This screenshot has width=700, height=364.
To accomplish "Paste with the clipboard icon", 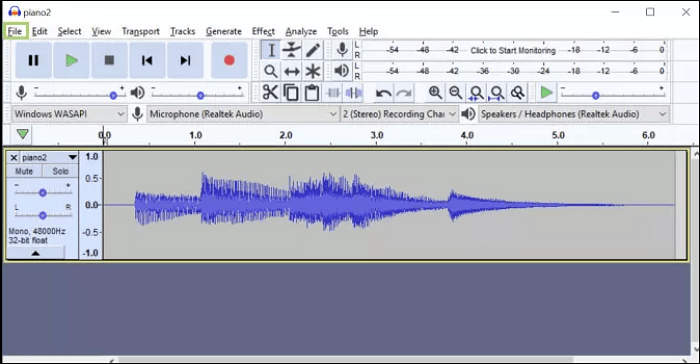I will (312, 92).
